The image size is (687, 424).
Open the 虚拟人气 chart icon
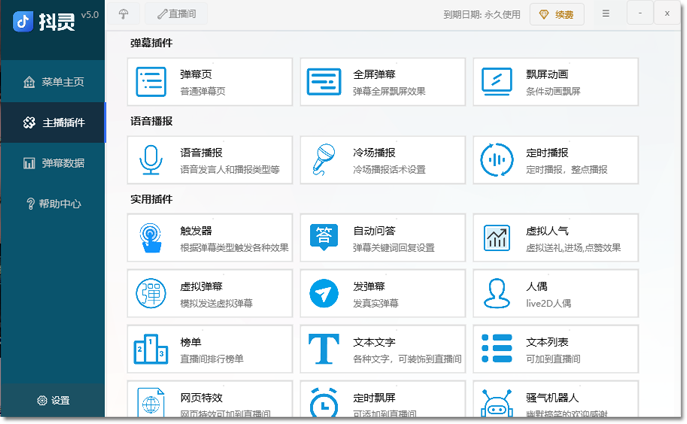click(496, 238)
